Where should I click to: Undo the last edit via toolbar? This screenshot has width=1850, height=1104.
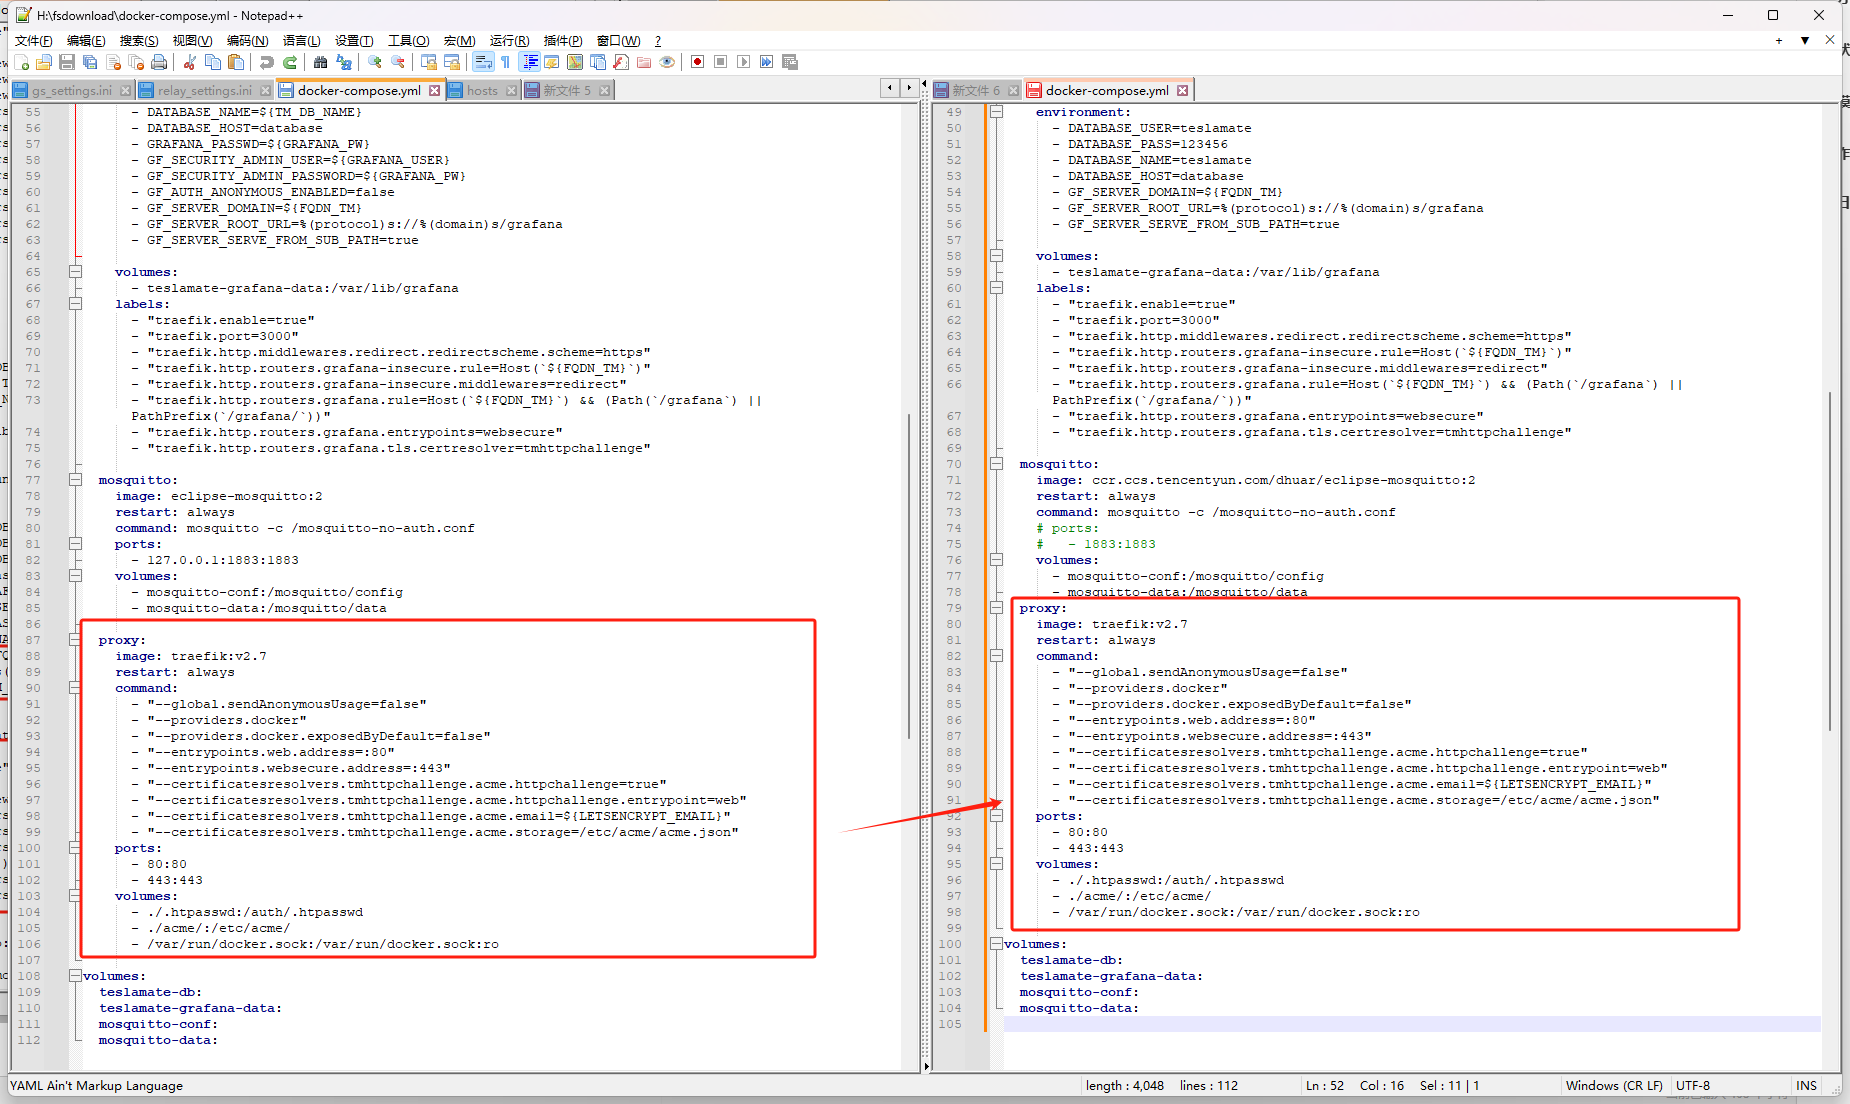[266, 62]
